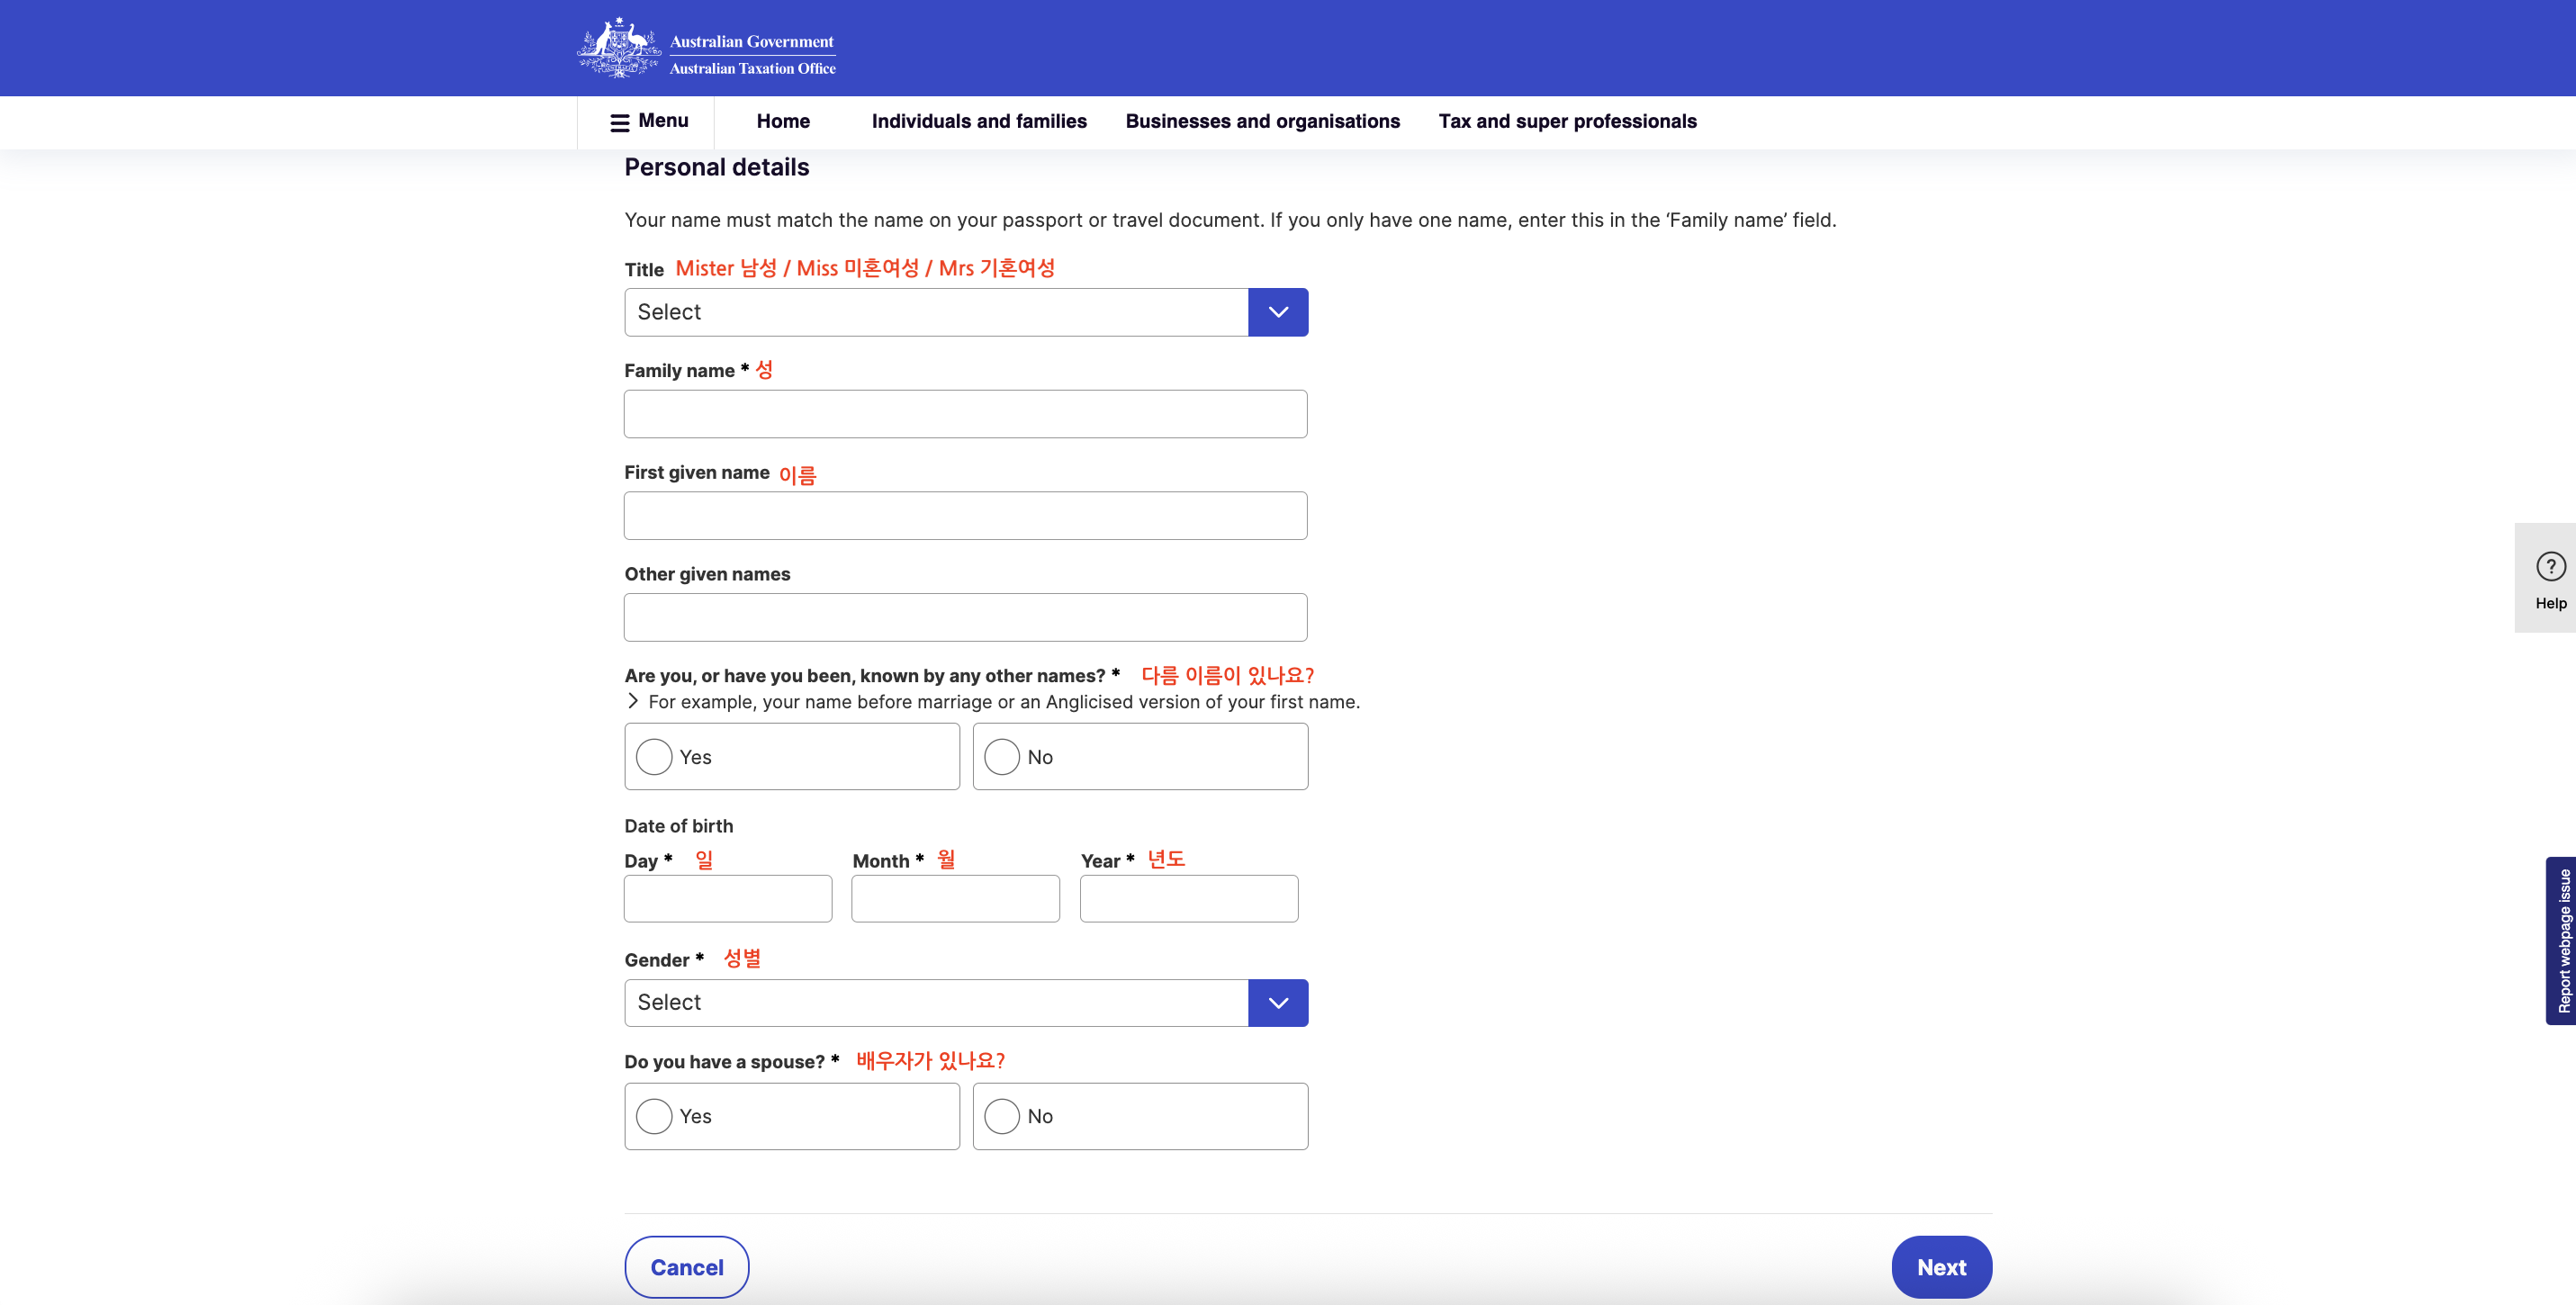Choose Yes for having a spouse
This screenshot has height=1305, width=2576.
tap(654, 1116)
